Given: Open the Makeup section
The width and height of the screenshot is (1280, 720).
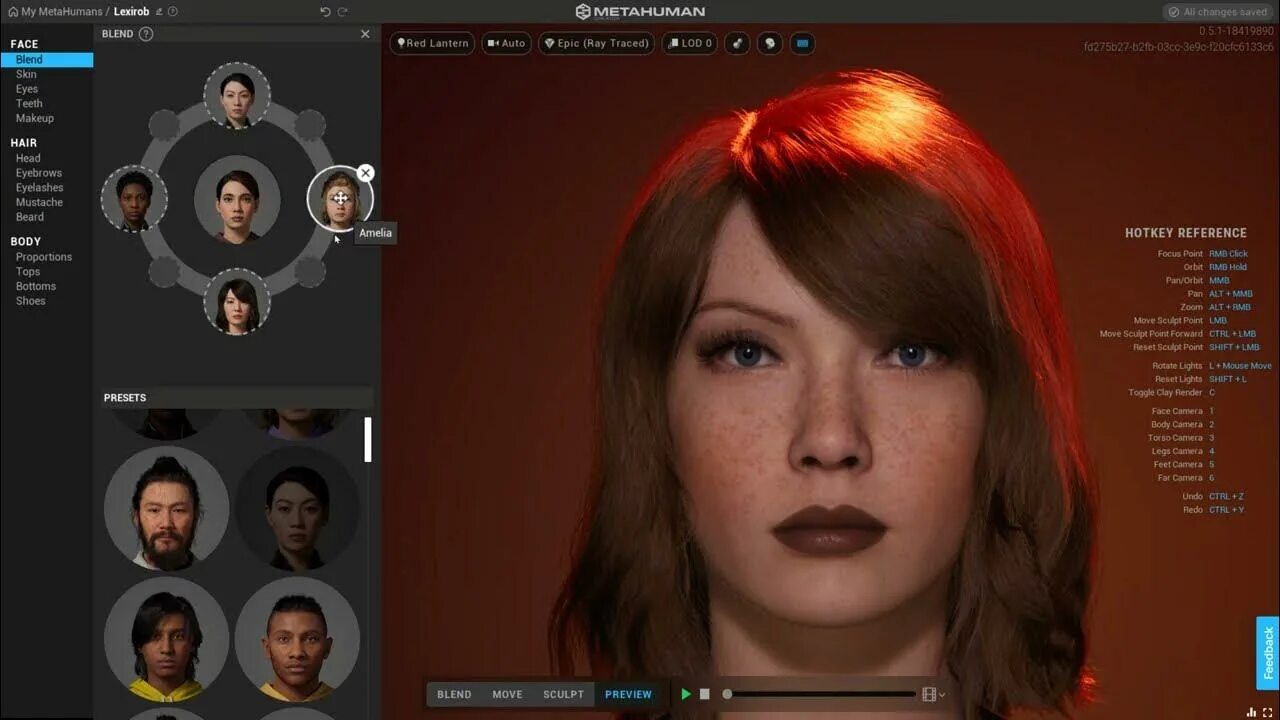Looking at the screenshot, I should 35,118.
